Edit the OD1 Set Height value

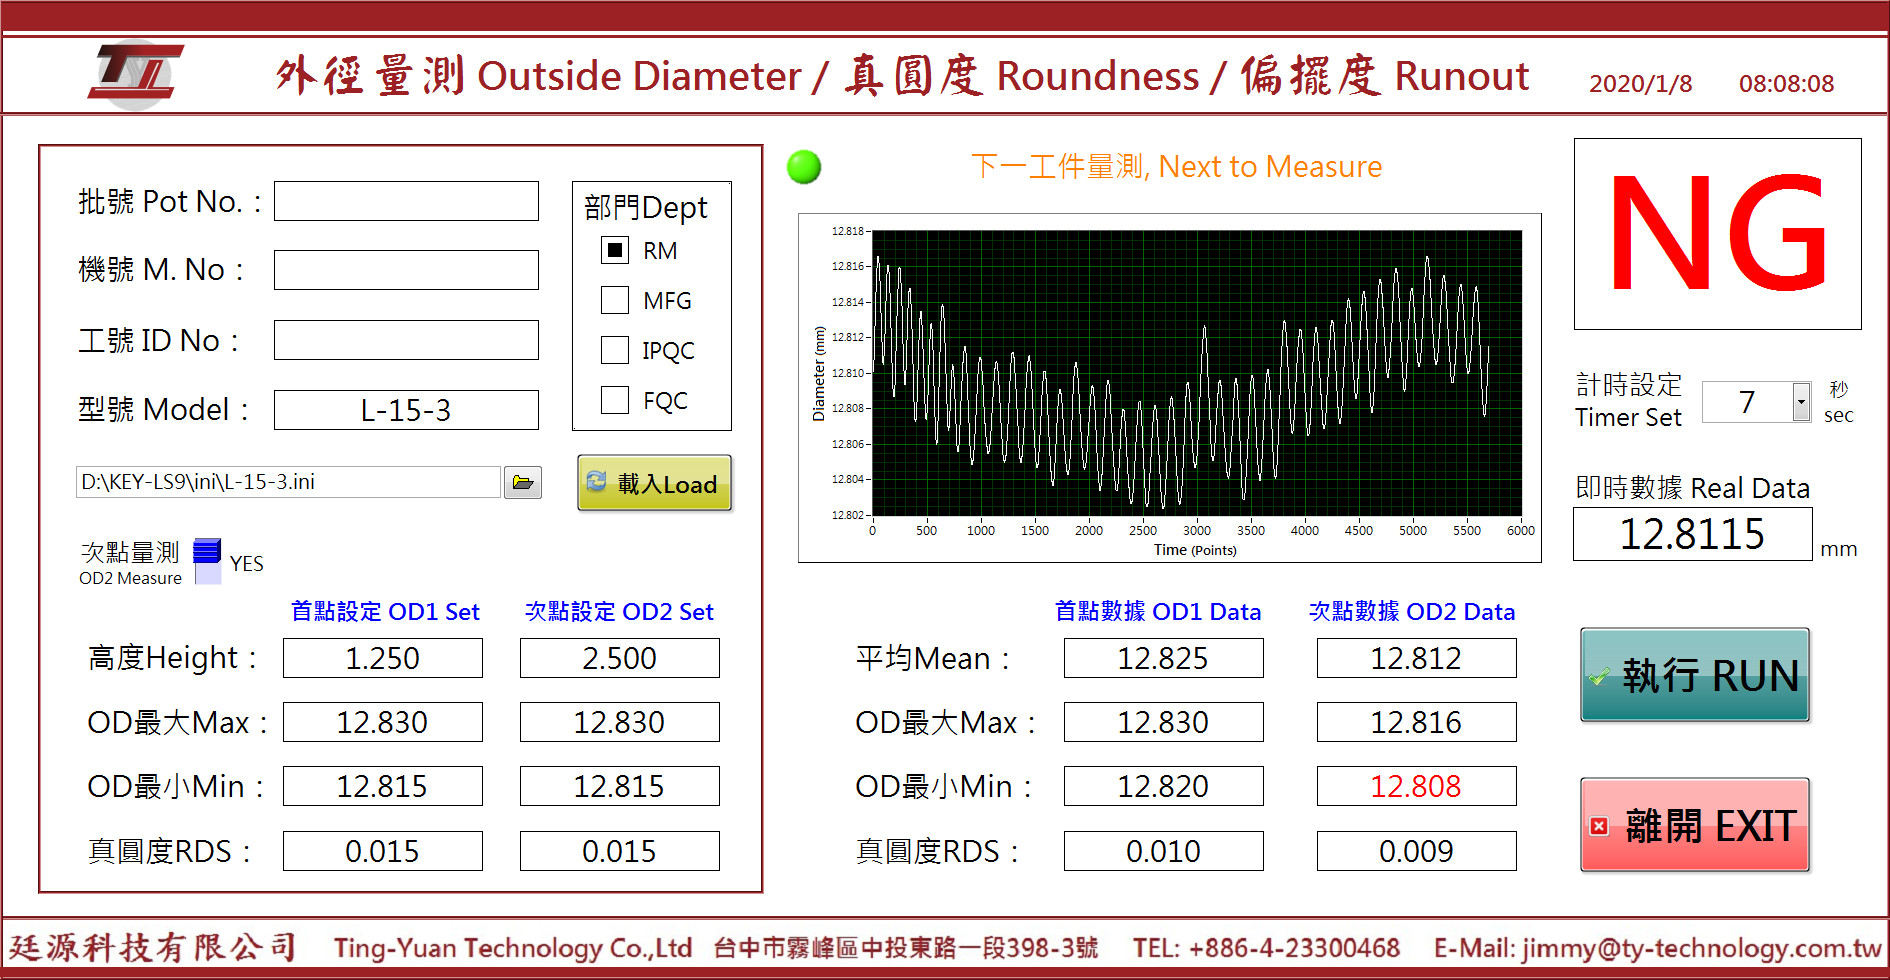tap(382, 658)
